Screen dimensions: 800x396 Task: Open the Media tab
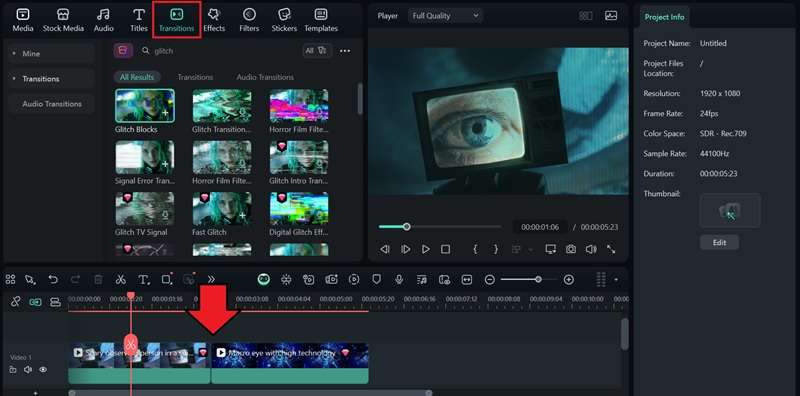(23, 20)
